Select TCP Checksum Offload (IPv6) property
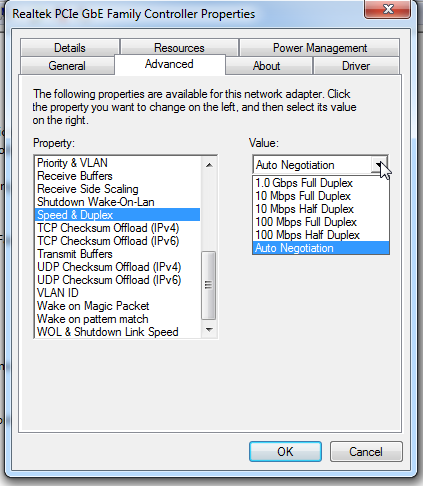423x486 pixels. click(x=117, y=241)
